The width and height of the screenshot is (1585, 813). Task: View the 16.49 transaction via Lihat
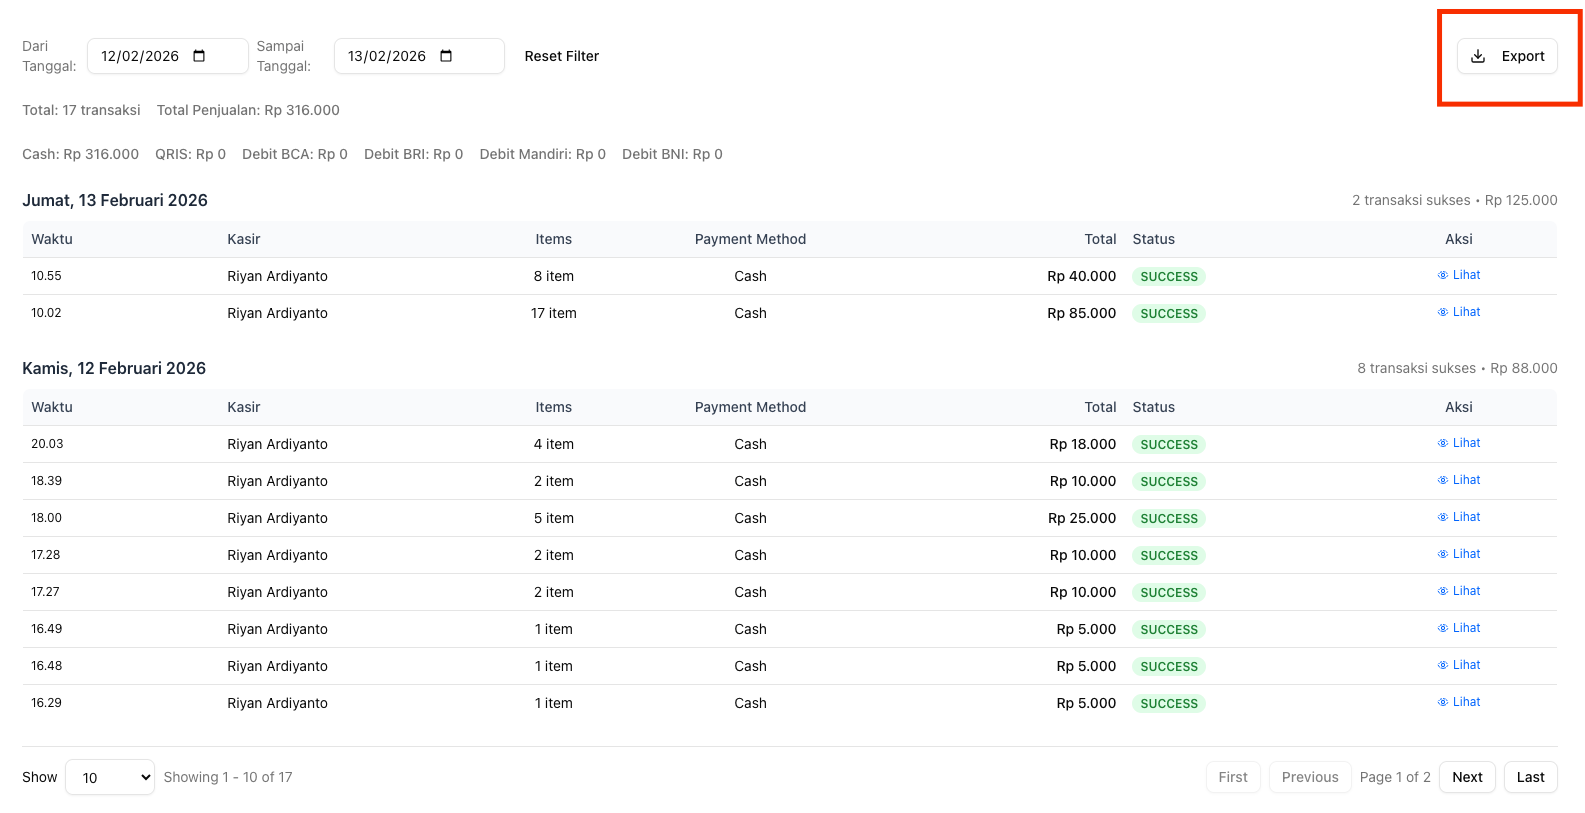click(1466, 628)
